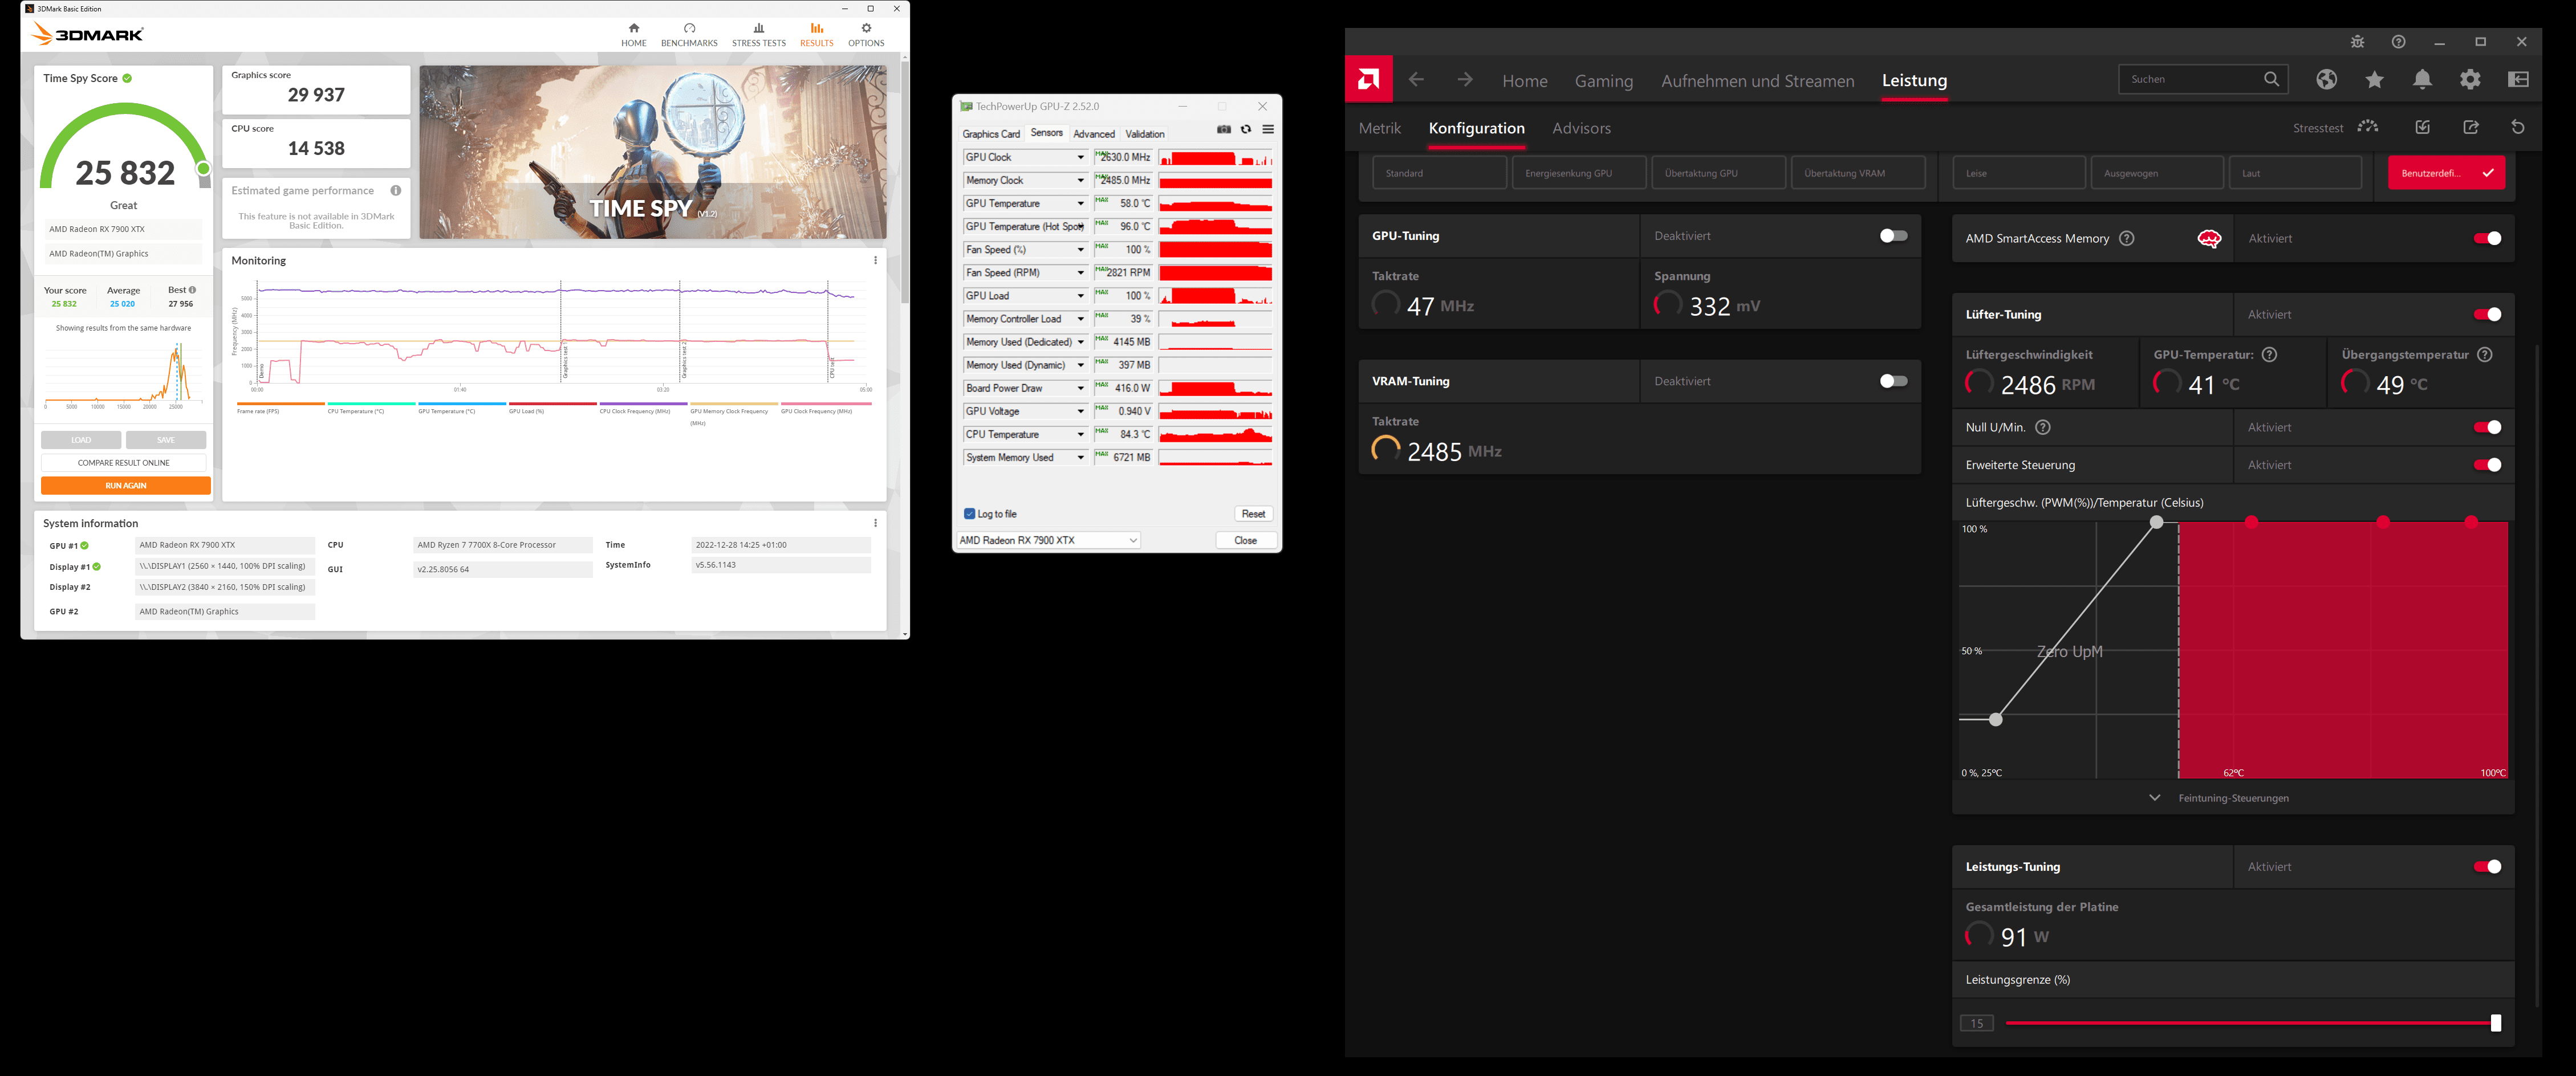Switch to Gaming tab in Adrenalin
Screen dimensions: 2576x1076
[x=1603, y=81]
